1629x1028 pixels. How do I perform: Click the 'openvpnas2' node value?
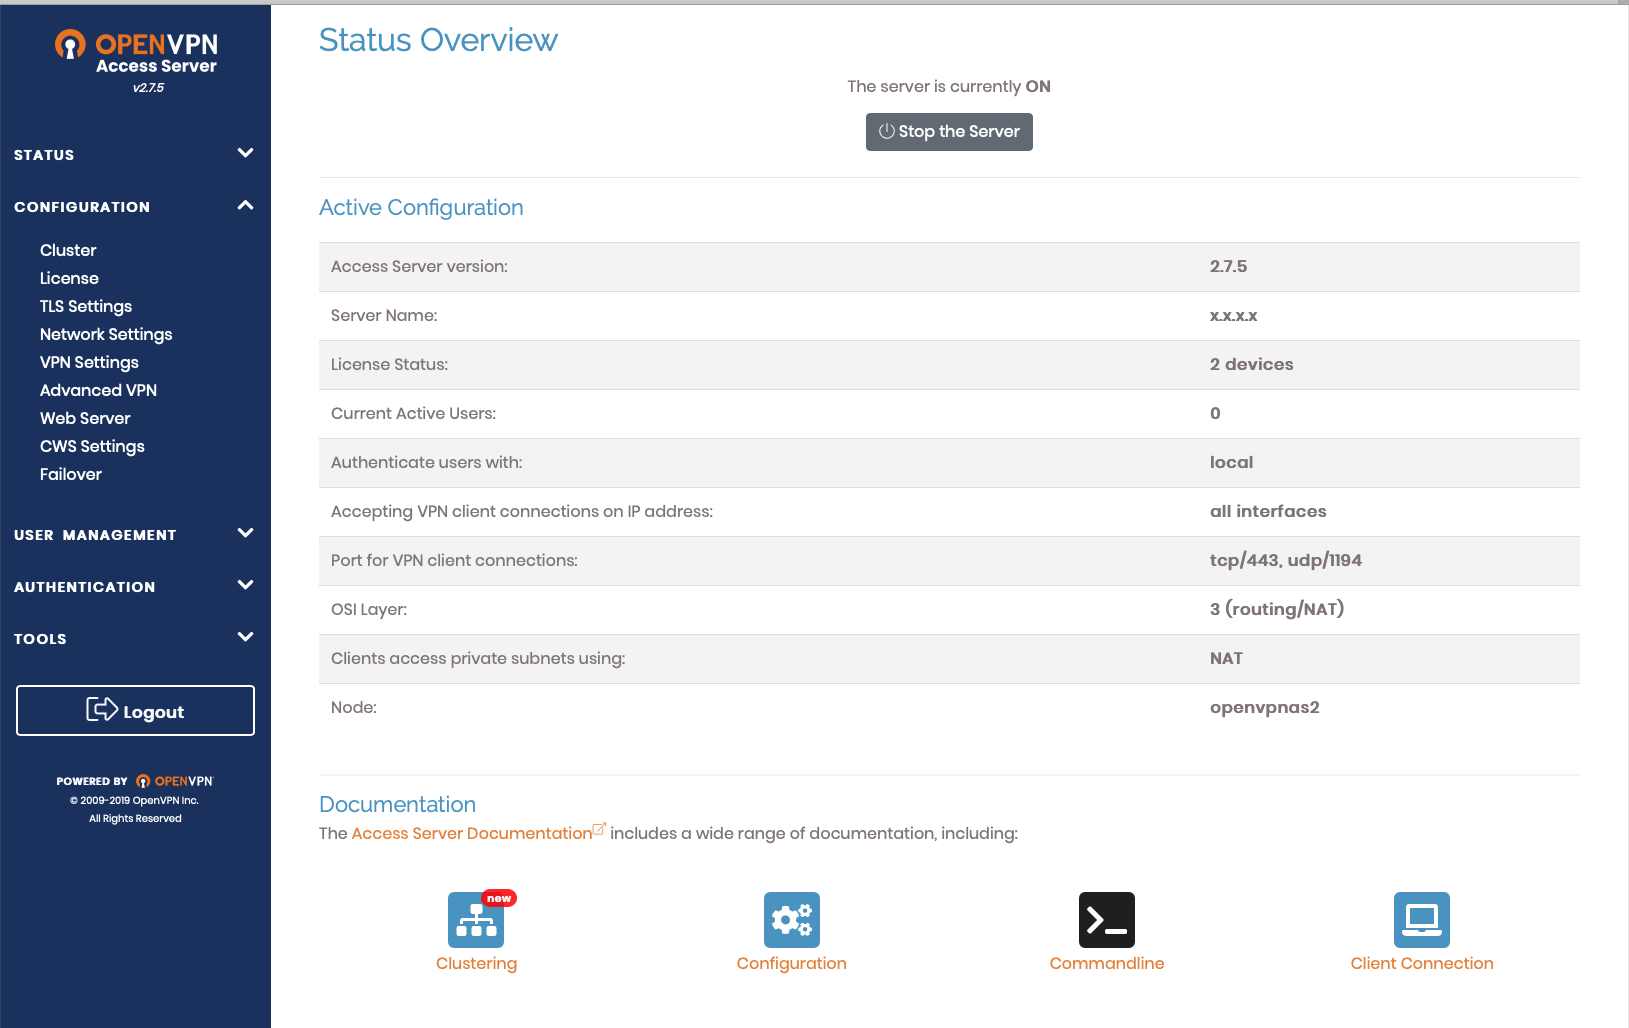coord(1264,707)
